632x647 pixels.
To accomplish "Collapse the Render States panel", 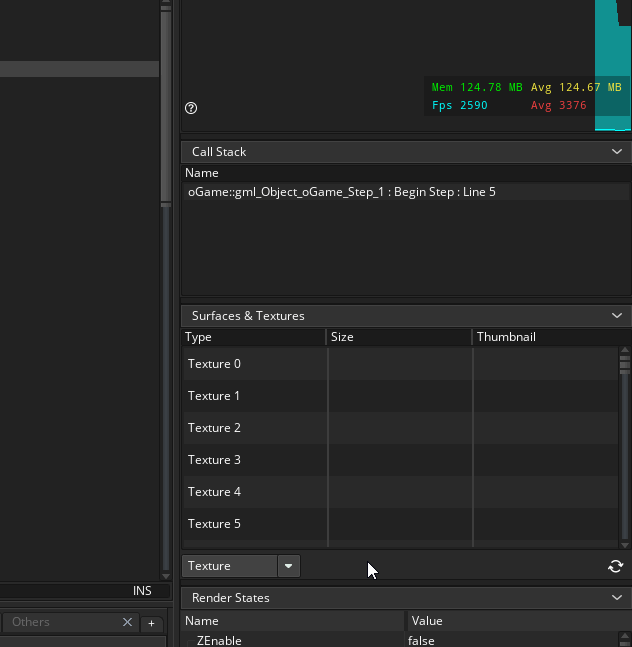I will coord(616,598).
